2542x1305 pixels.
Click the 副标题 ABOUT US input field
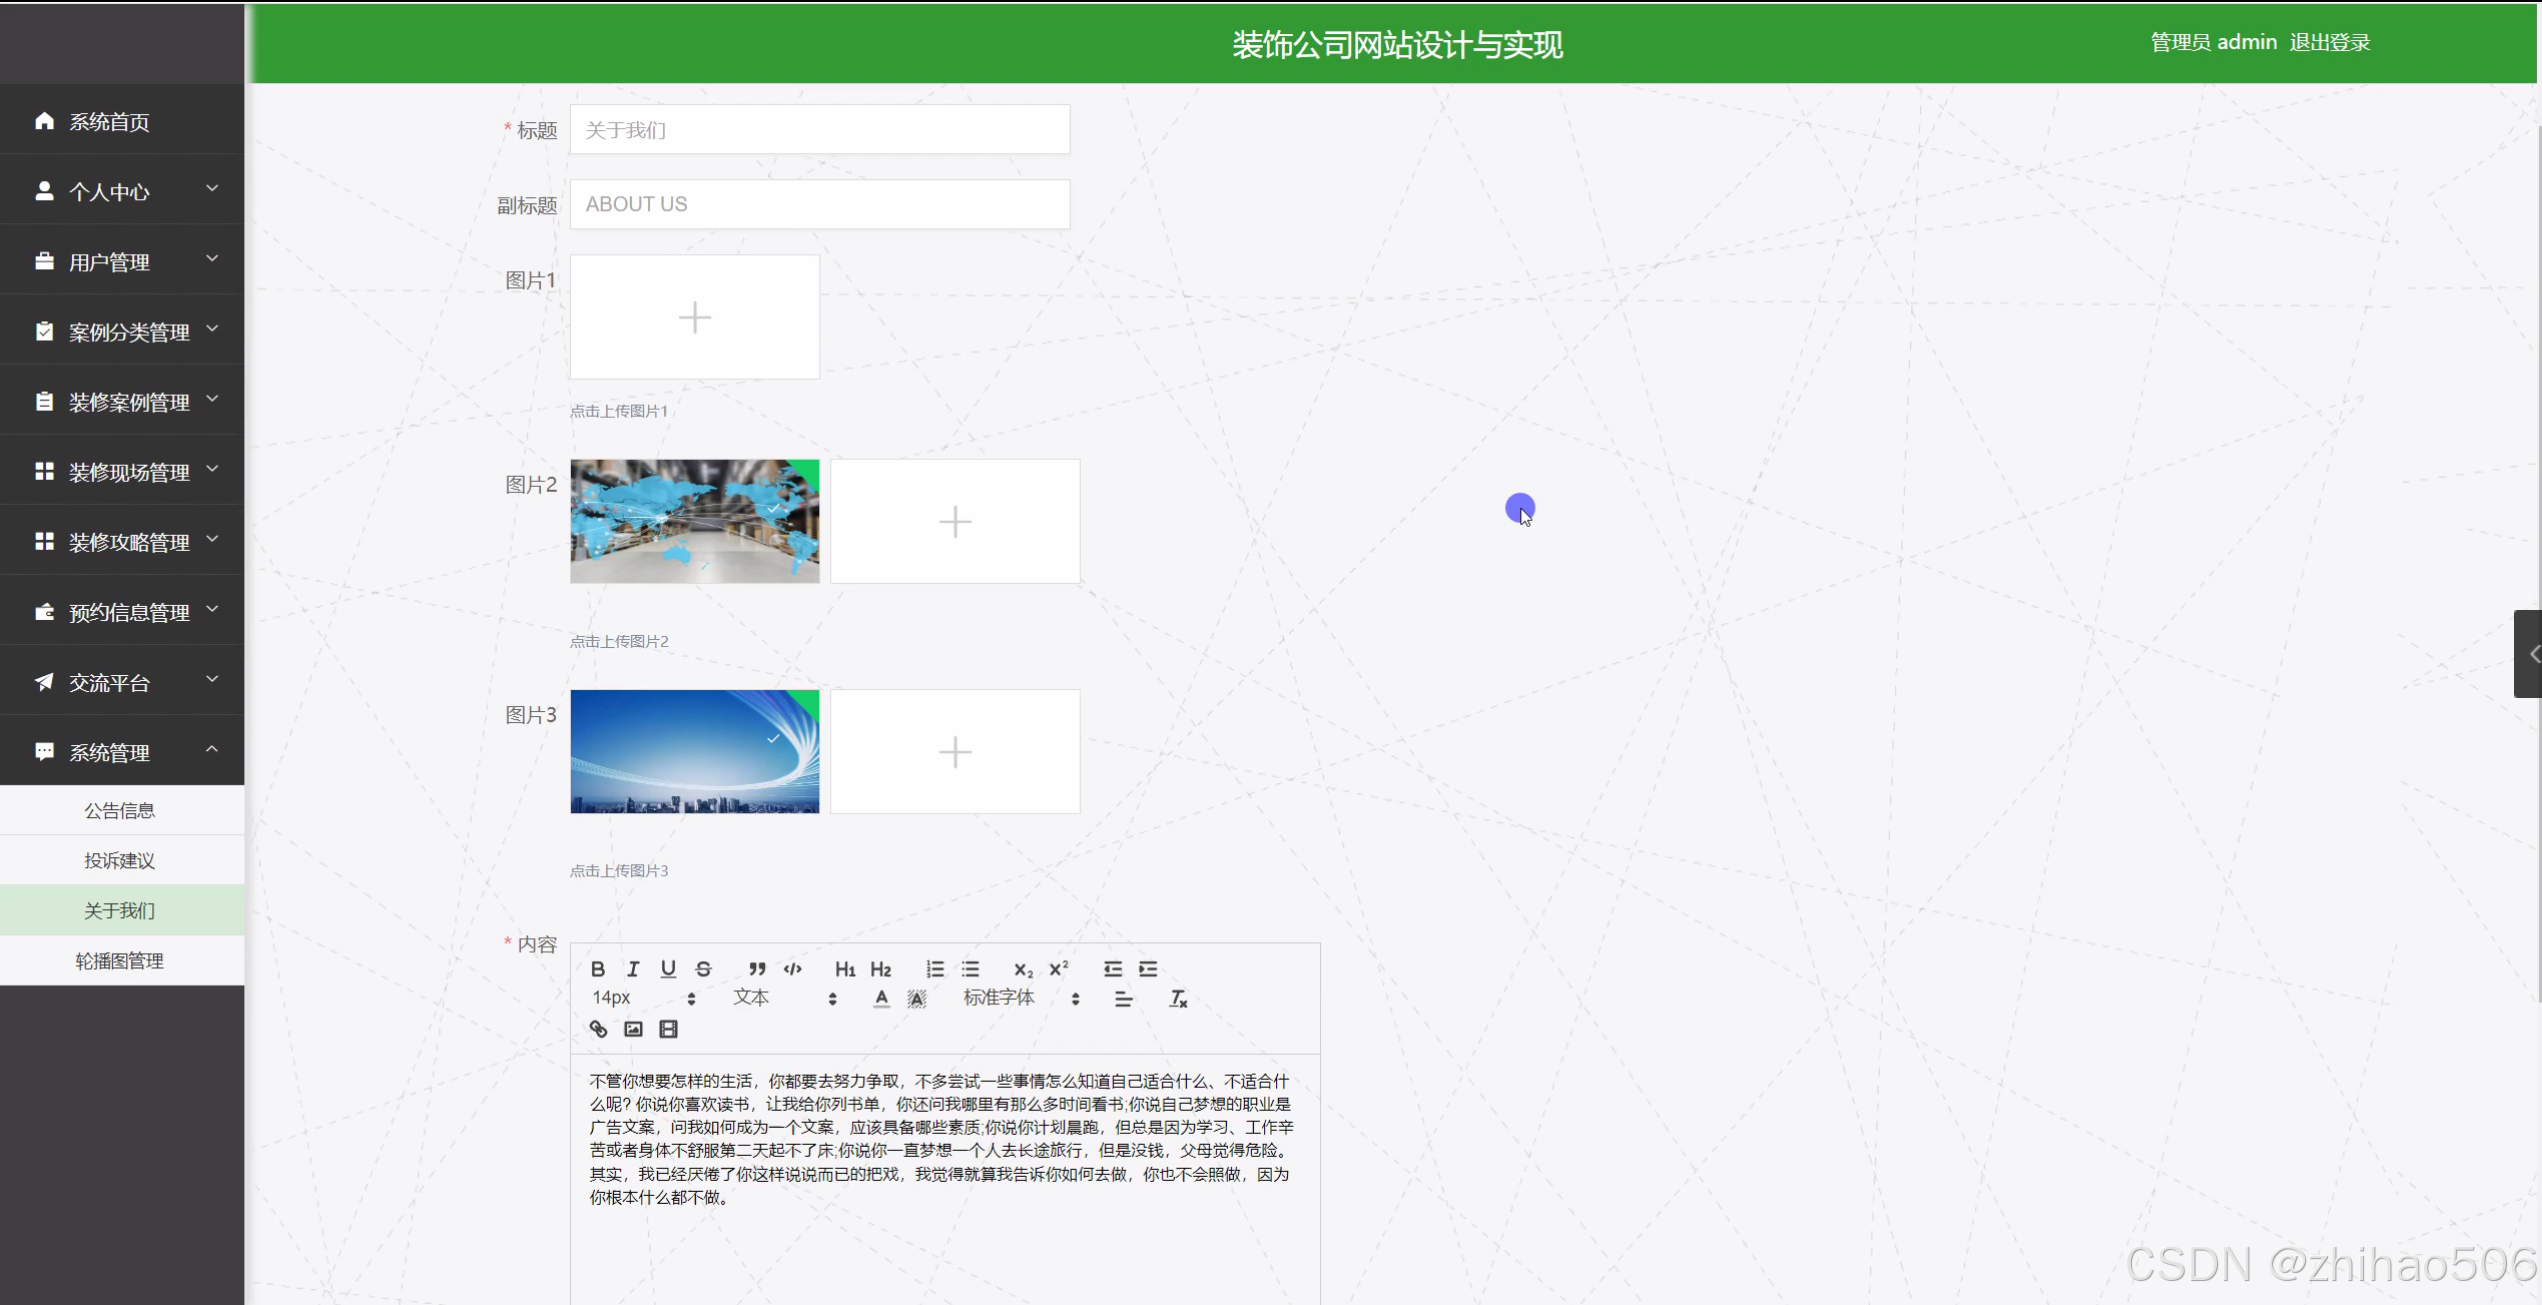click(819, 205)
